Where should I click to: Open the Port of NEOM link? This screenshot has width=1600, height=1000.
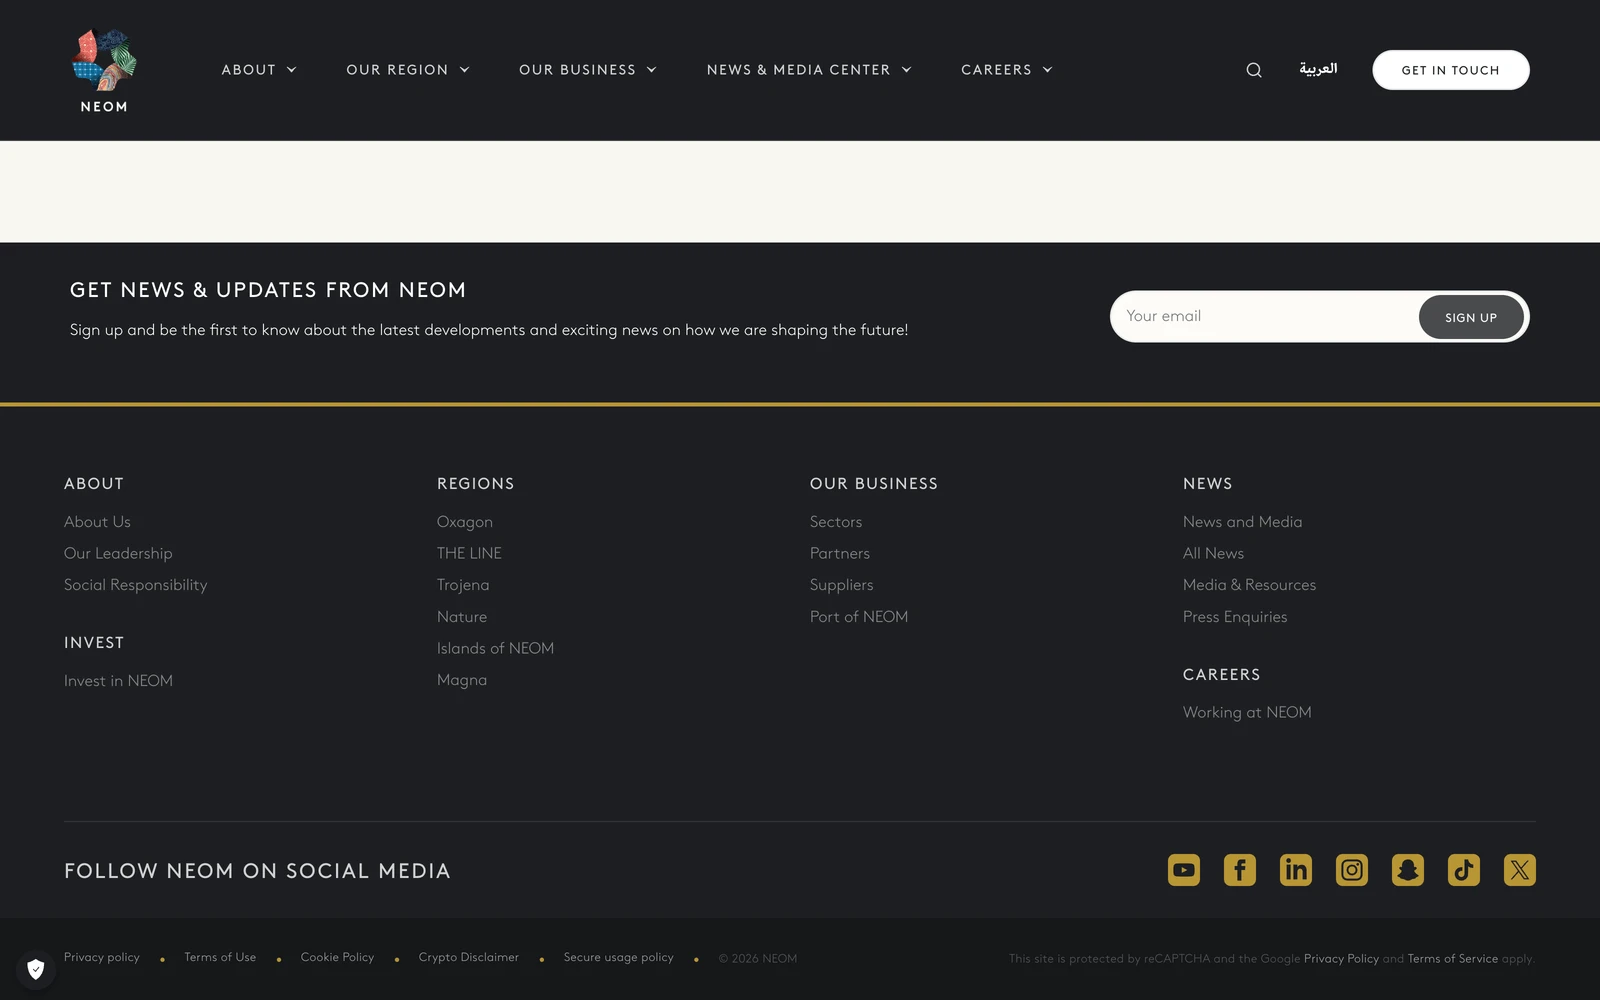coord(859,617)
